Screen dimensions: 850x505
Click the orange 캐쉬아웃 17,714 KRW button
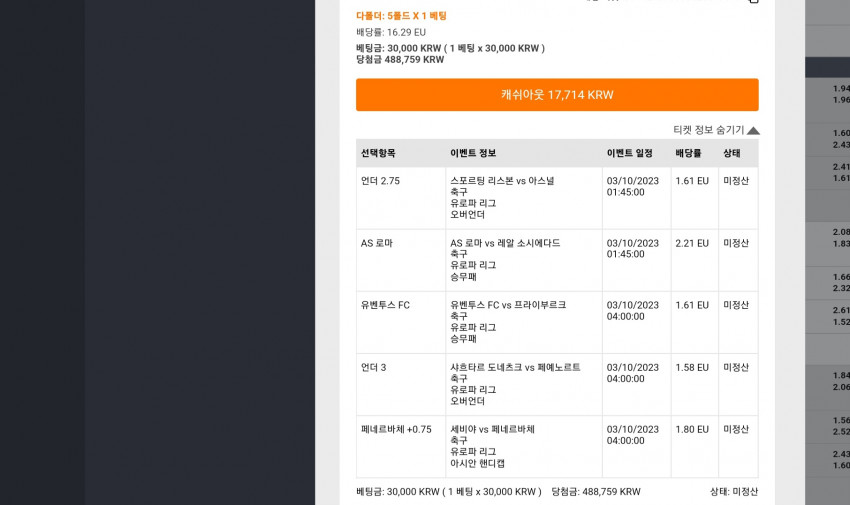click(557, 95)
